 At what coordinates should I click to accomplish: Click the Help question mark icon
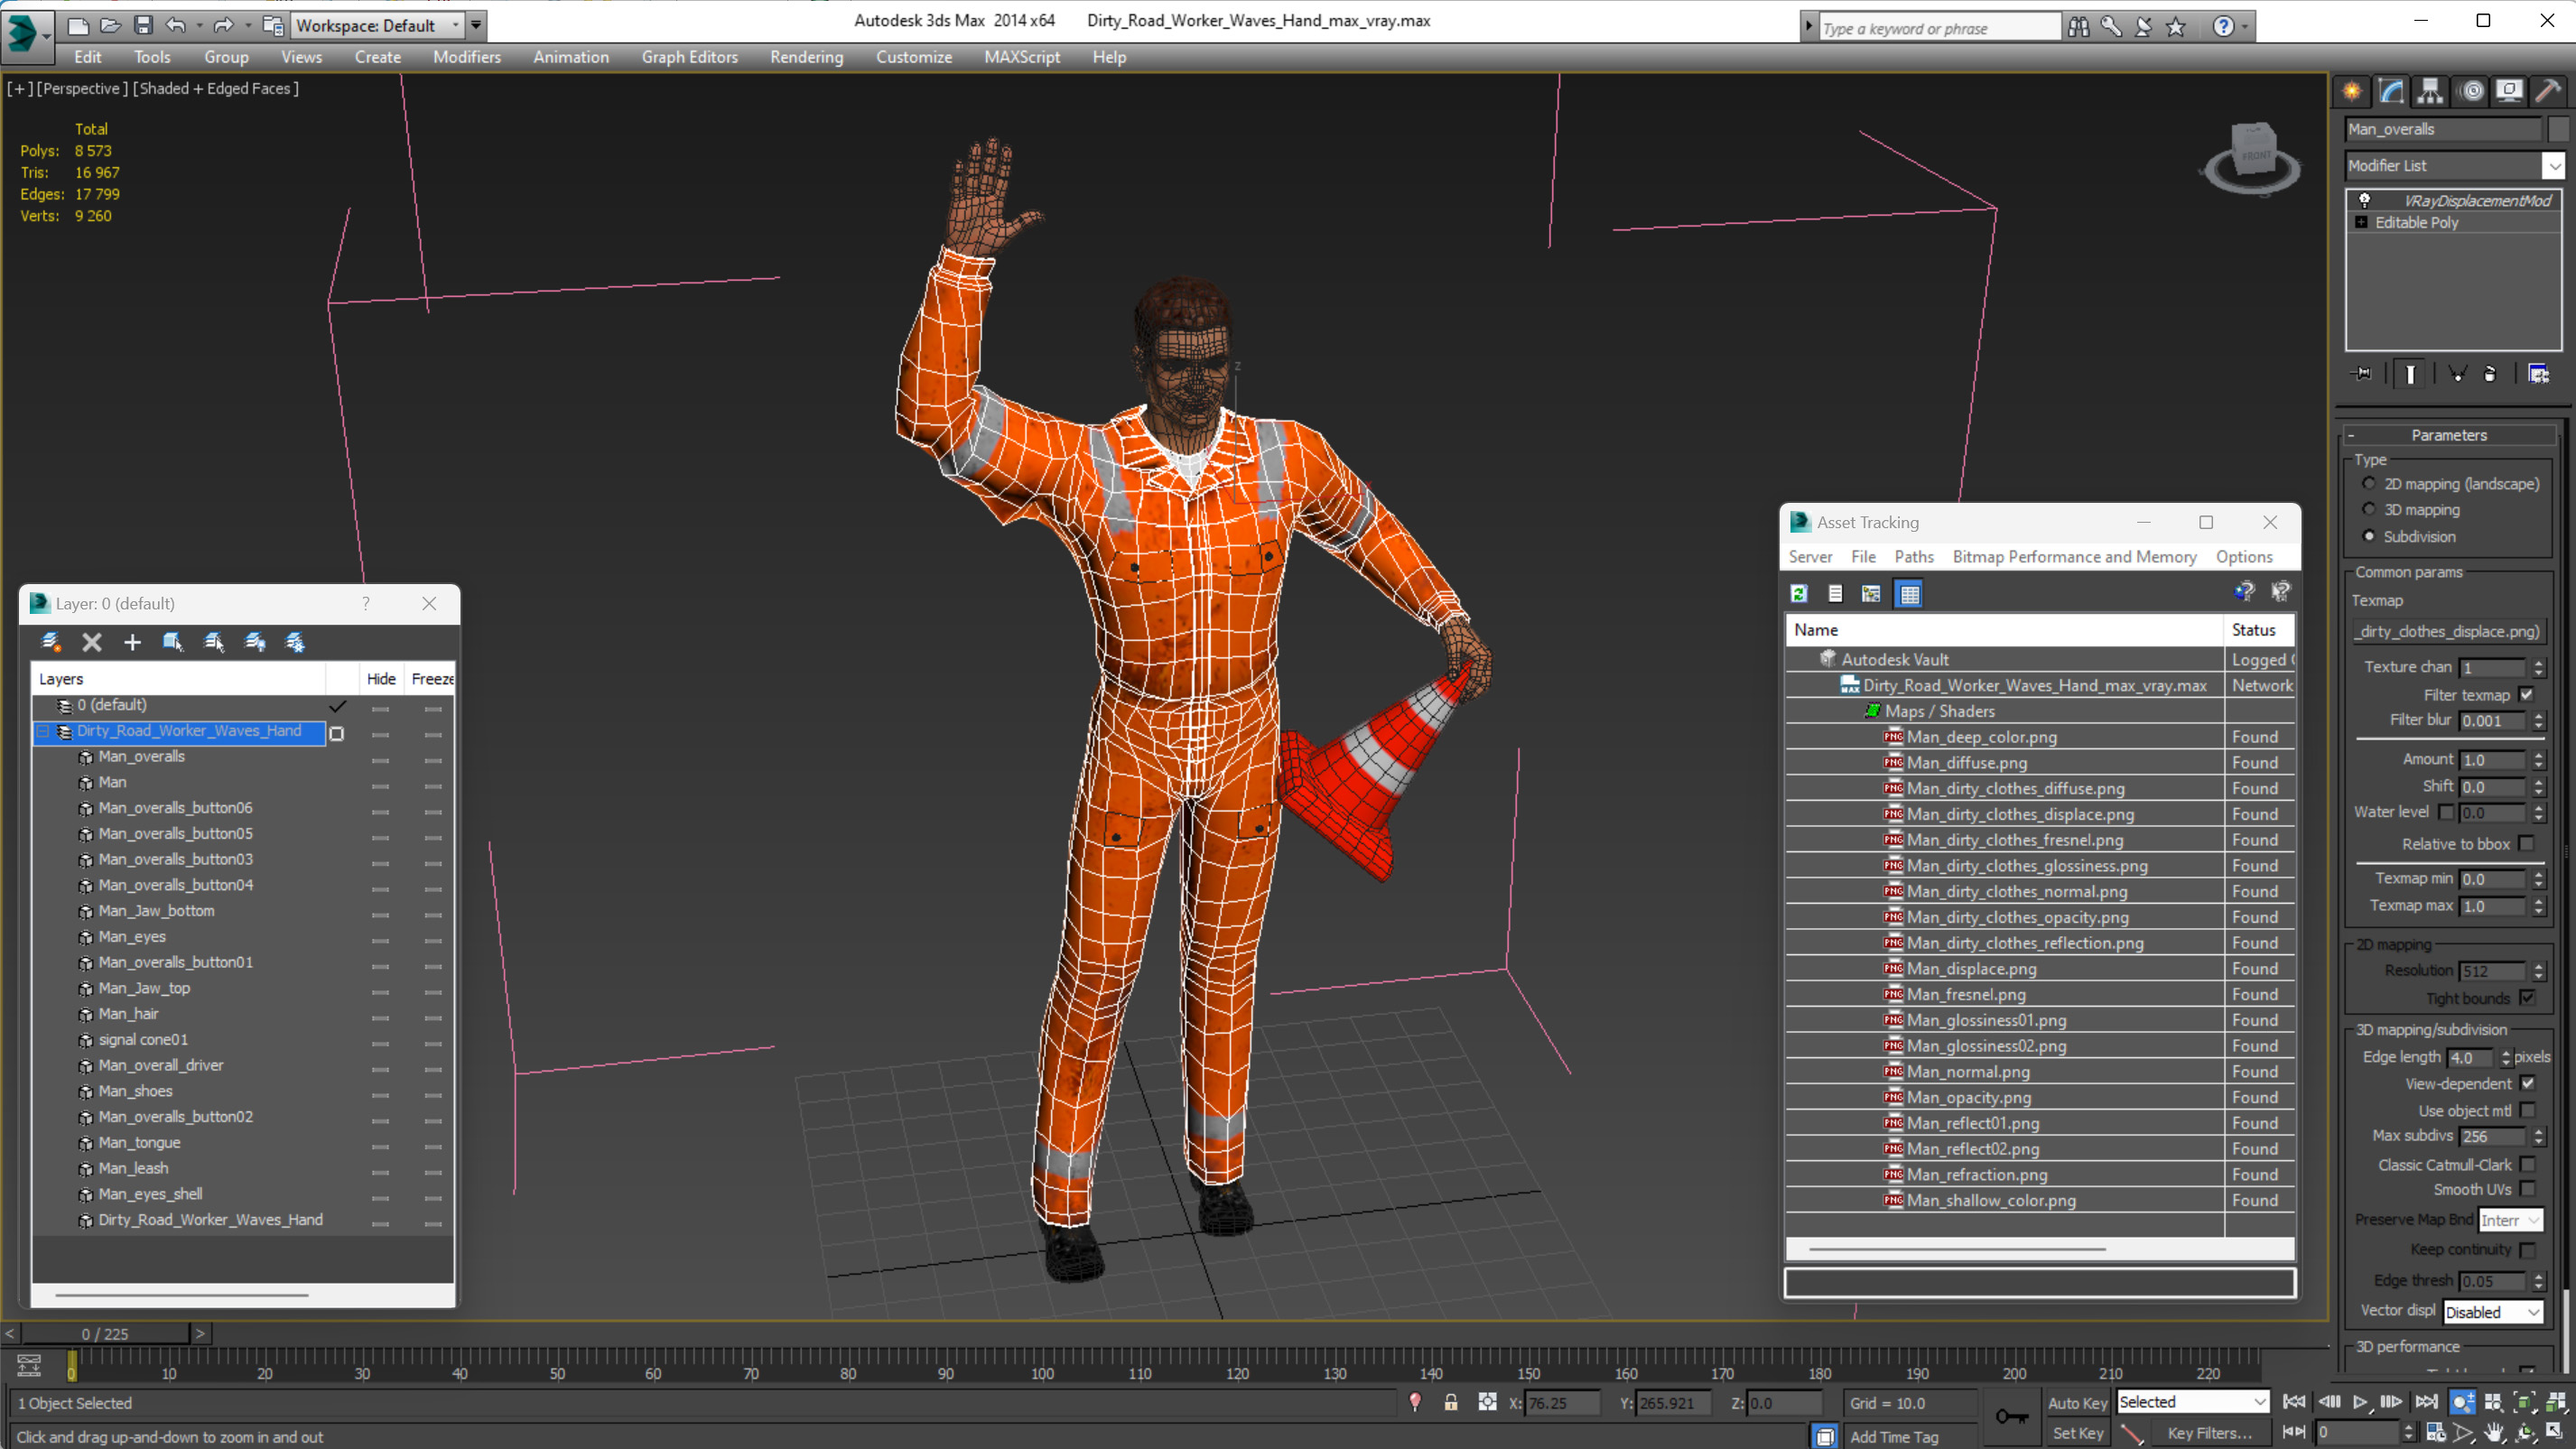click(x=2222, y=27)
